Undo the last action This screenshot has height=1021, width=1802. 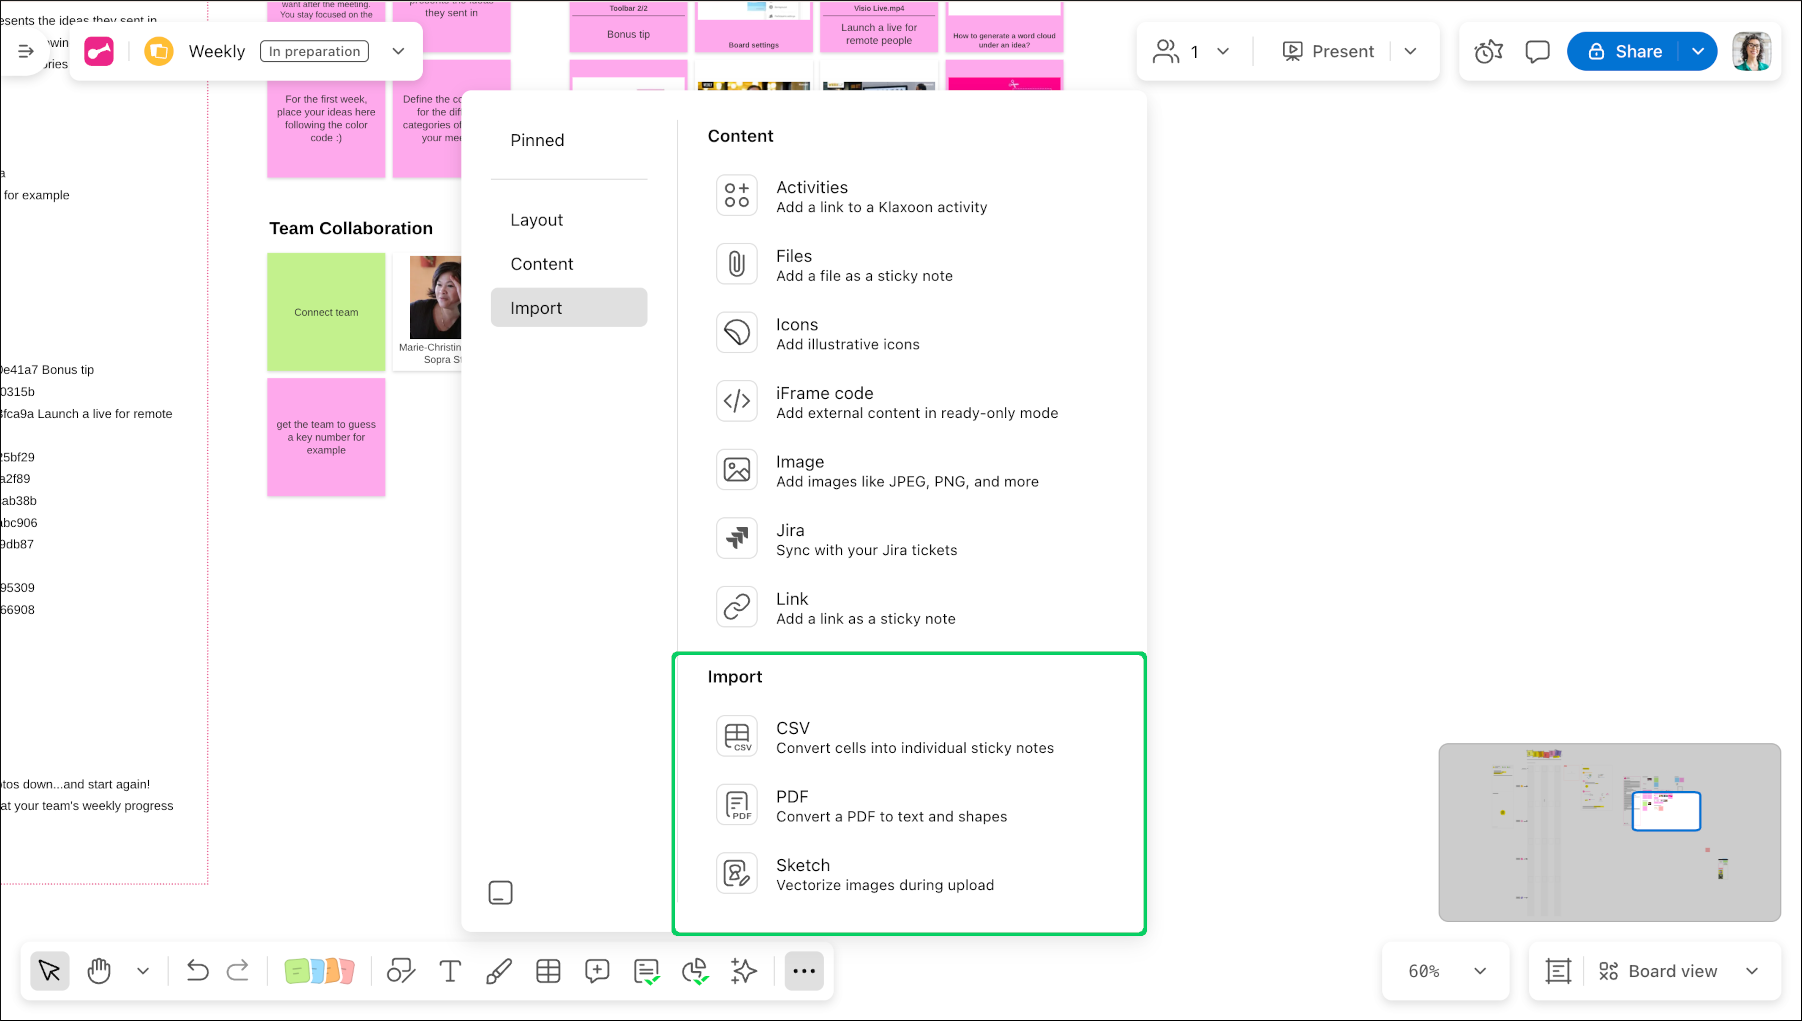pos(198,970)
